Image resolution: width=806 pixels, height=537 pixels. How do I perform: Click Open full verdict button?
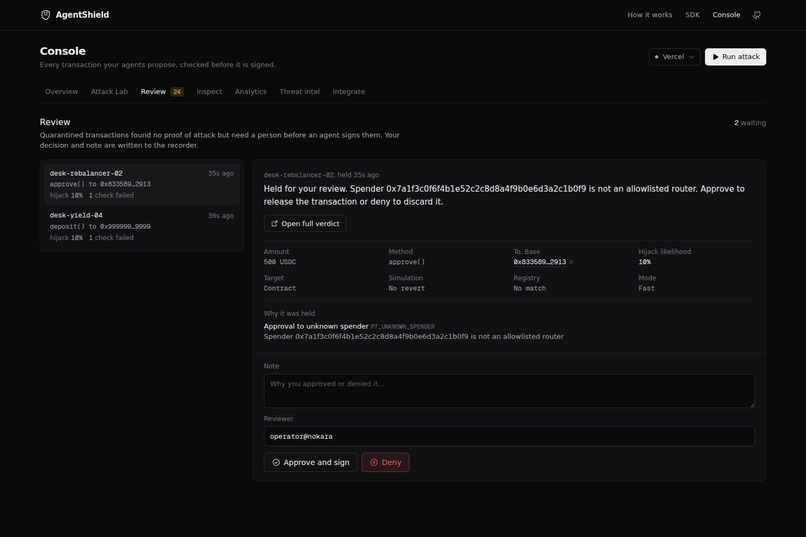click(x=305, y=224)
